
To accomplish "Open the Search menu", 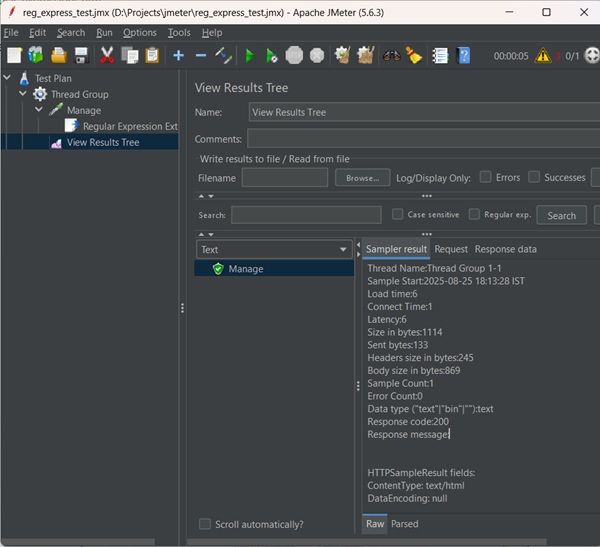I will (71, 33).
